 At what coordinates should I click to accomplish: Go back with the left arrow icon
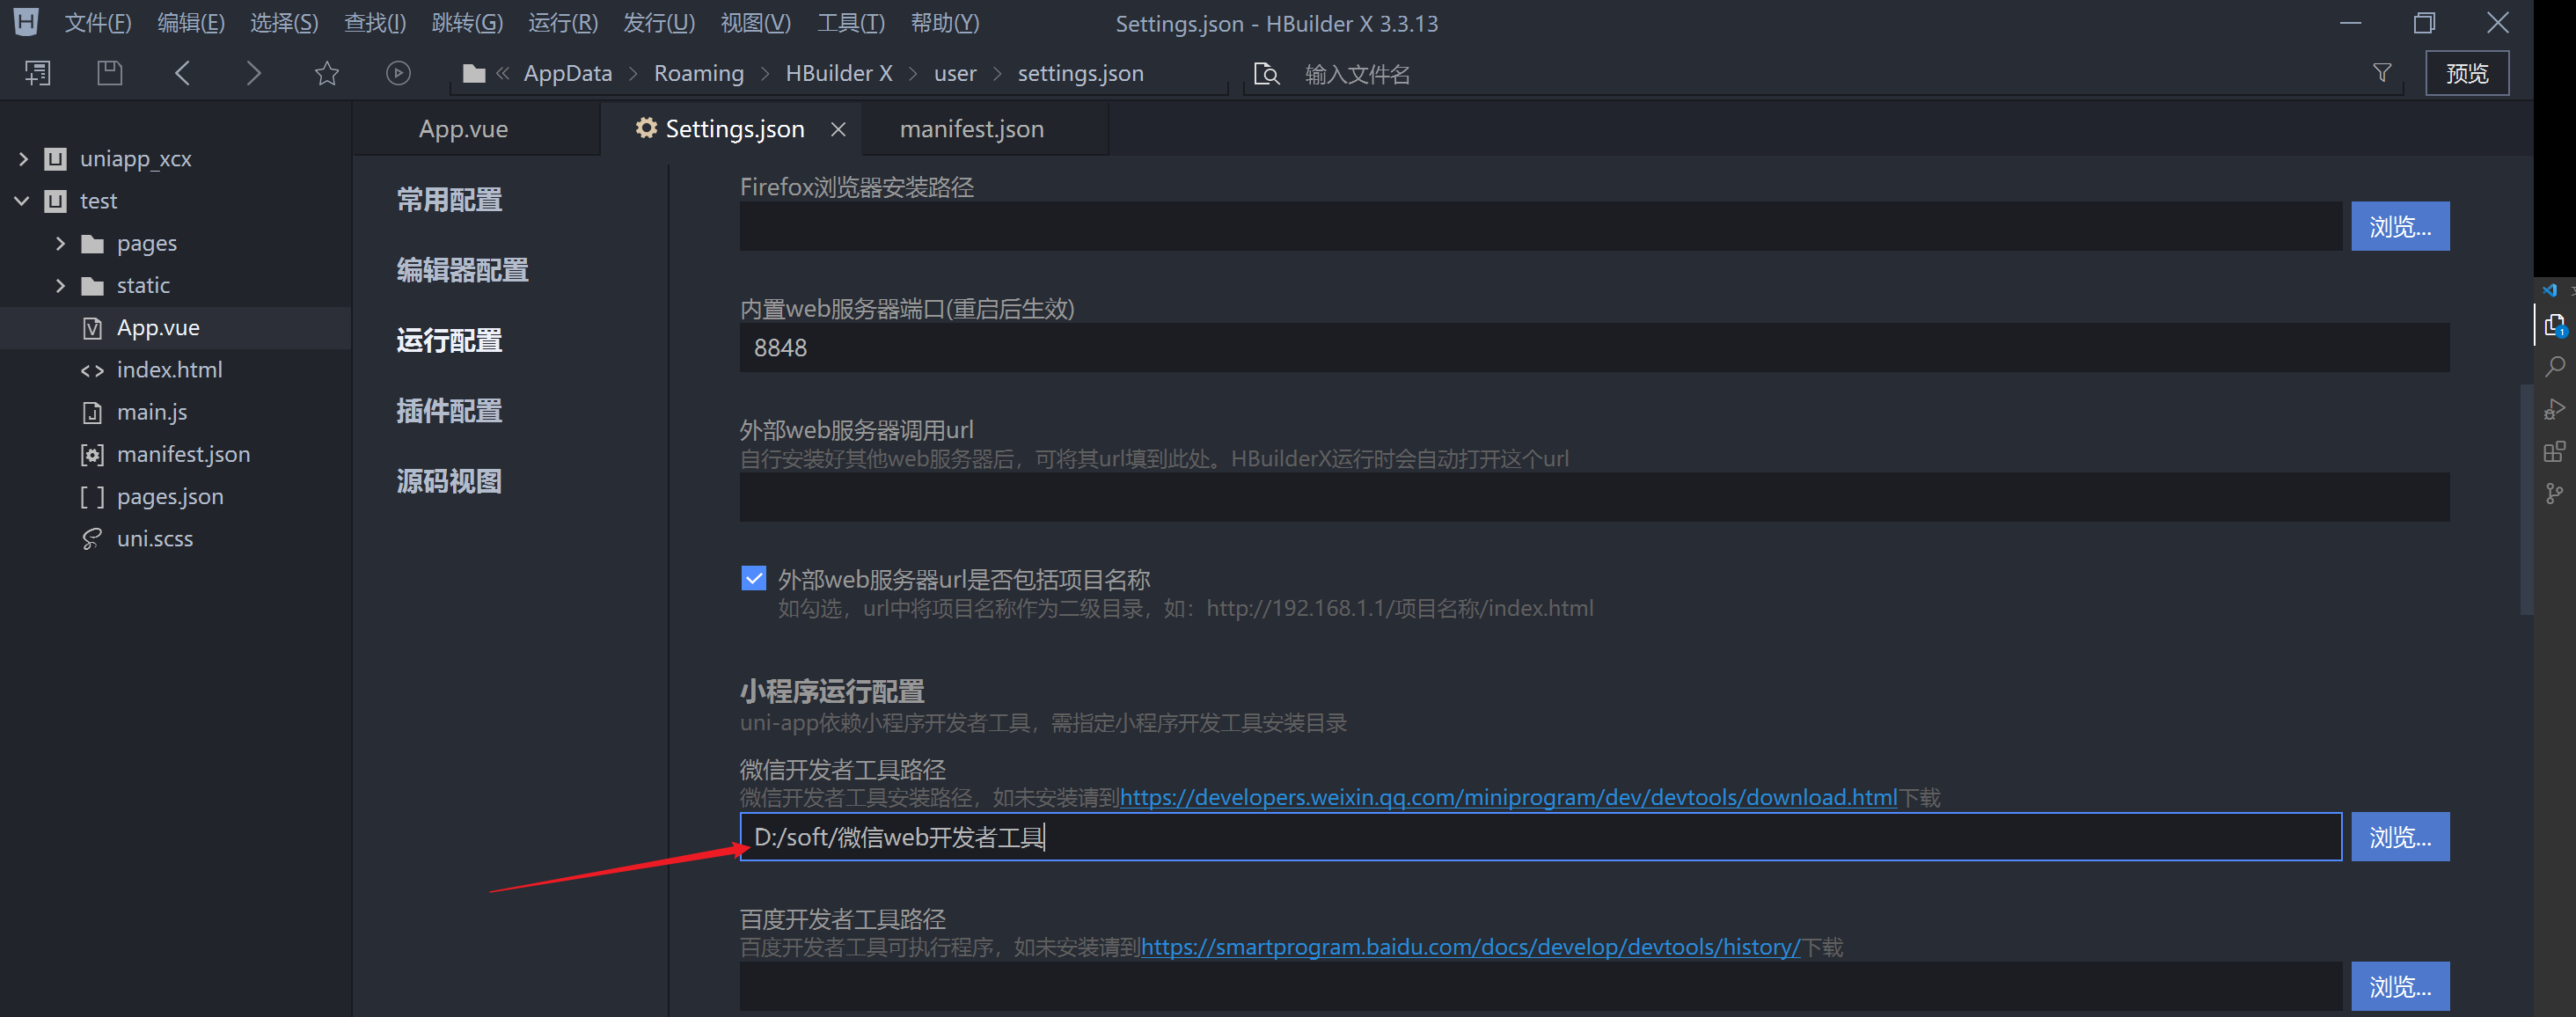(x=182, y=73)
